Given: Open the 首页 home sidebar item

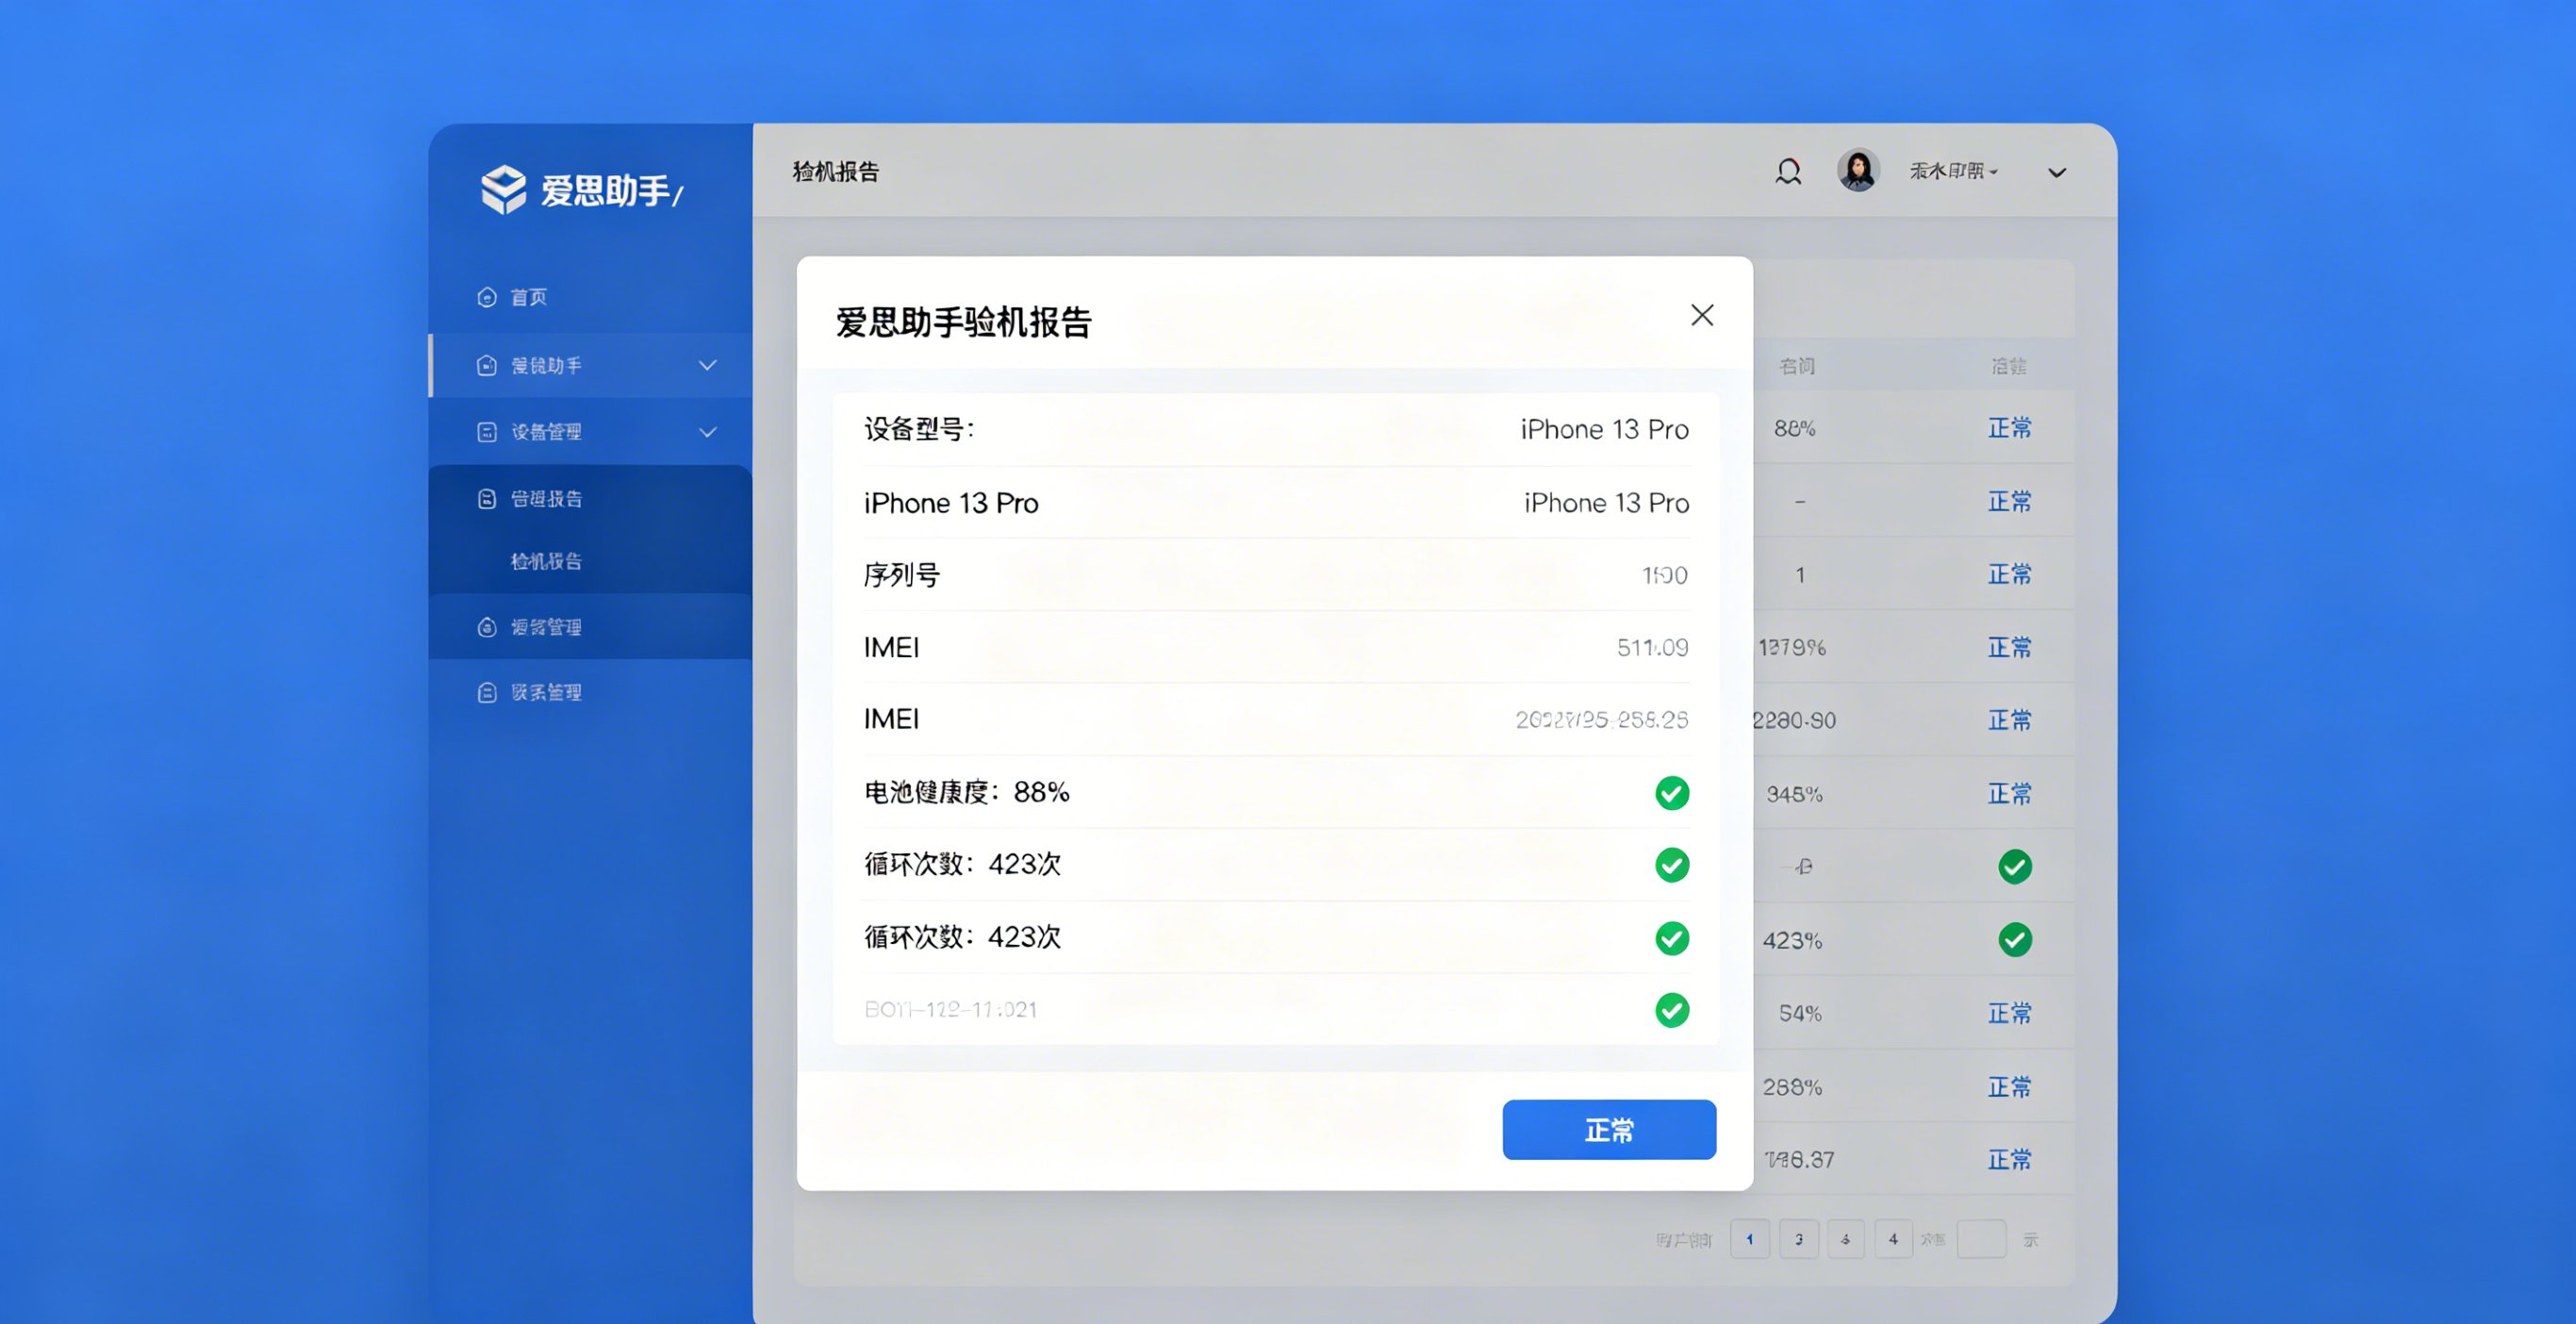Looking at the screenshot, I should click(x=590, y=297).
